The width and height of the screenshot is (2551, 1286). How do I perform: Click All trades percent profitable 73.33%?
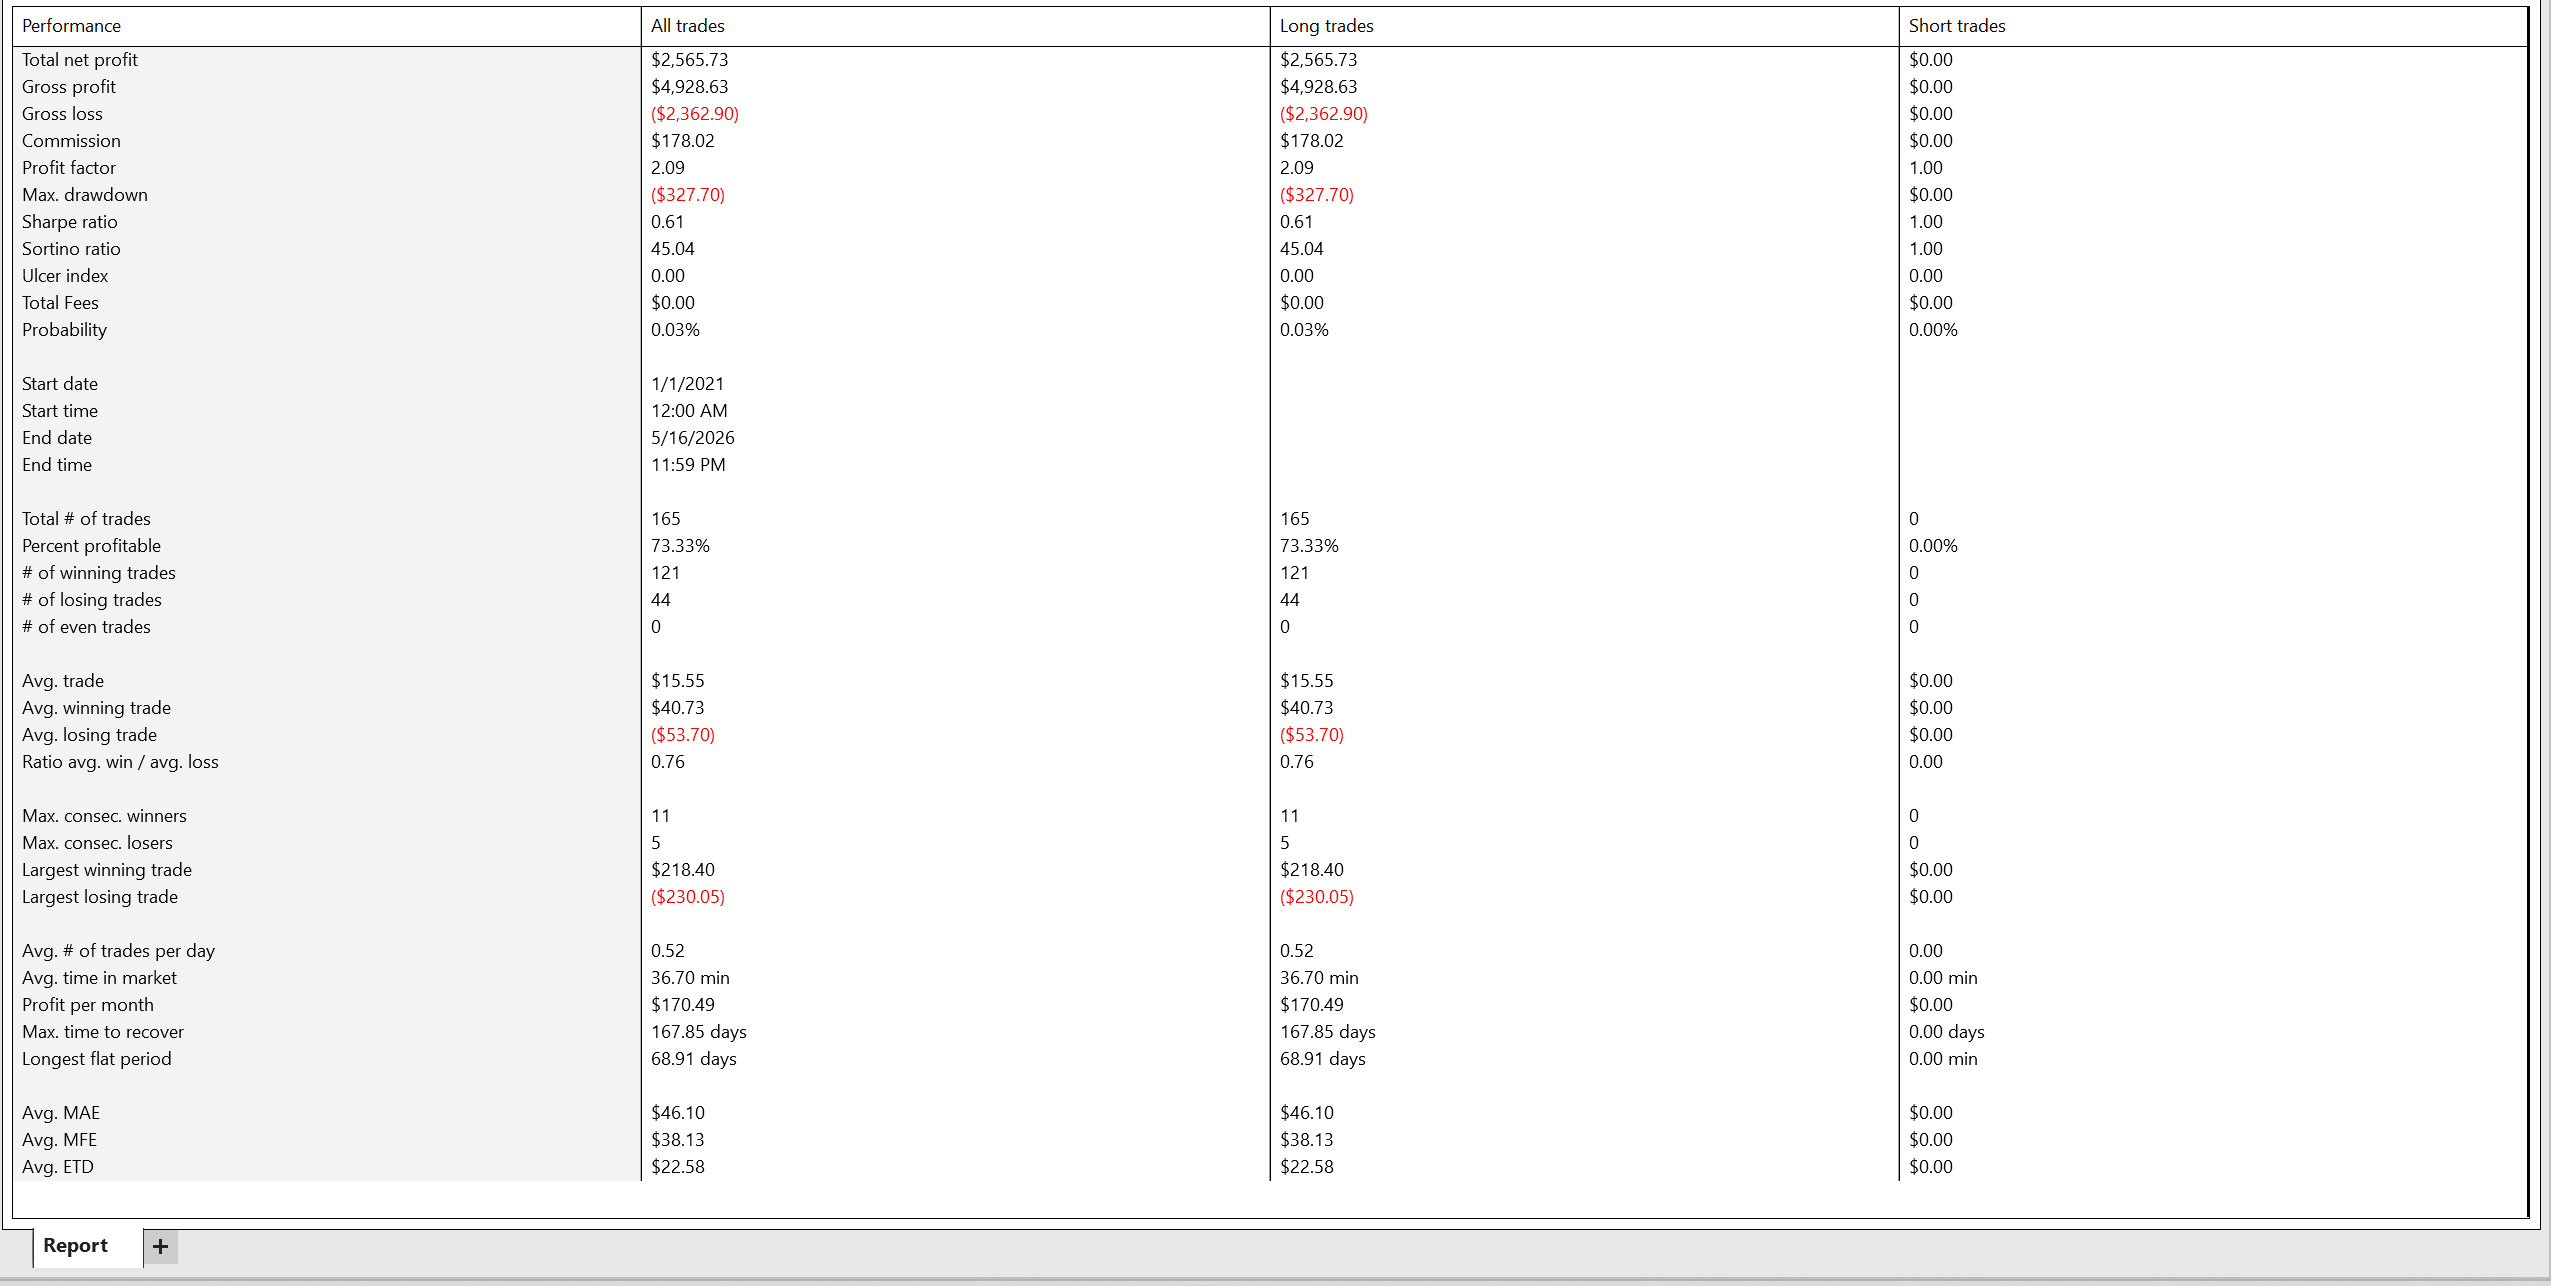680,546
